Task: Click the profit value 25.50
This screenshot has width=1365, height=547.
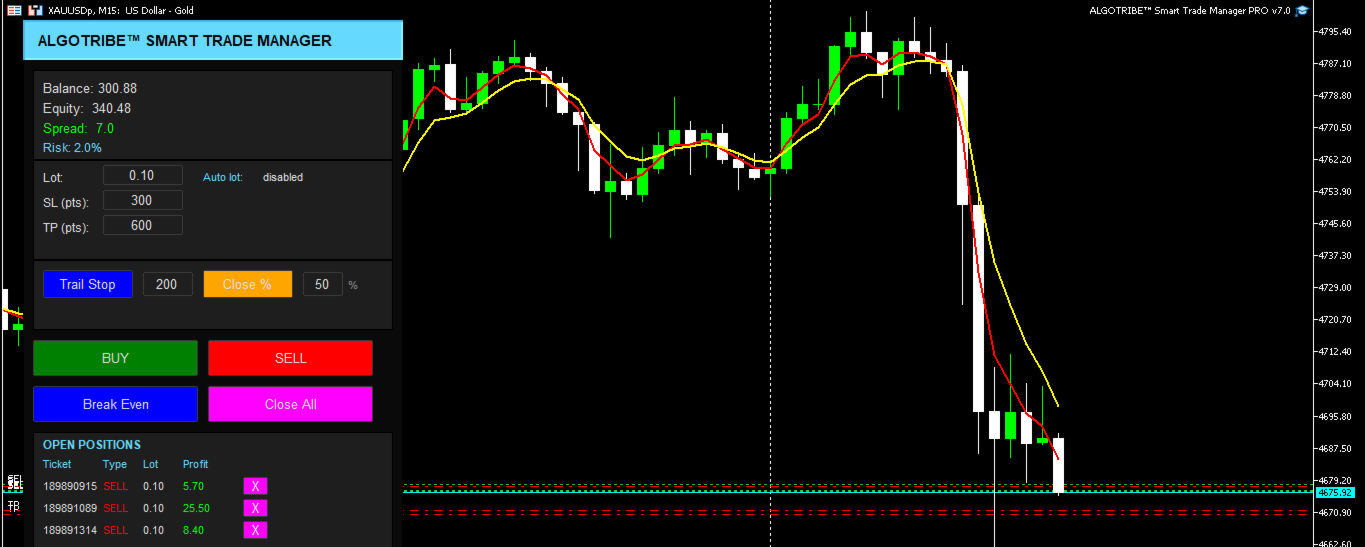Action: pos(196,508)
